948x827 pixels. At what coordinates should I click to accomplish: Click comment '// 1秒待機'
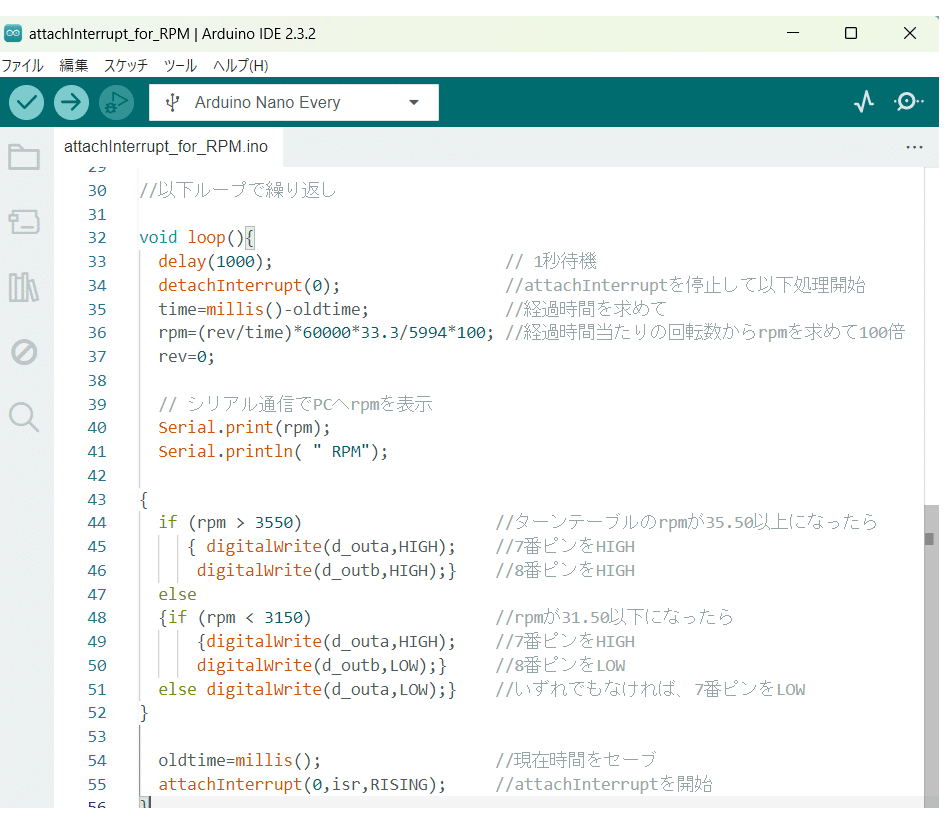(551, 261)
